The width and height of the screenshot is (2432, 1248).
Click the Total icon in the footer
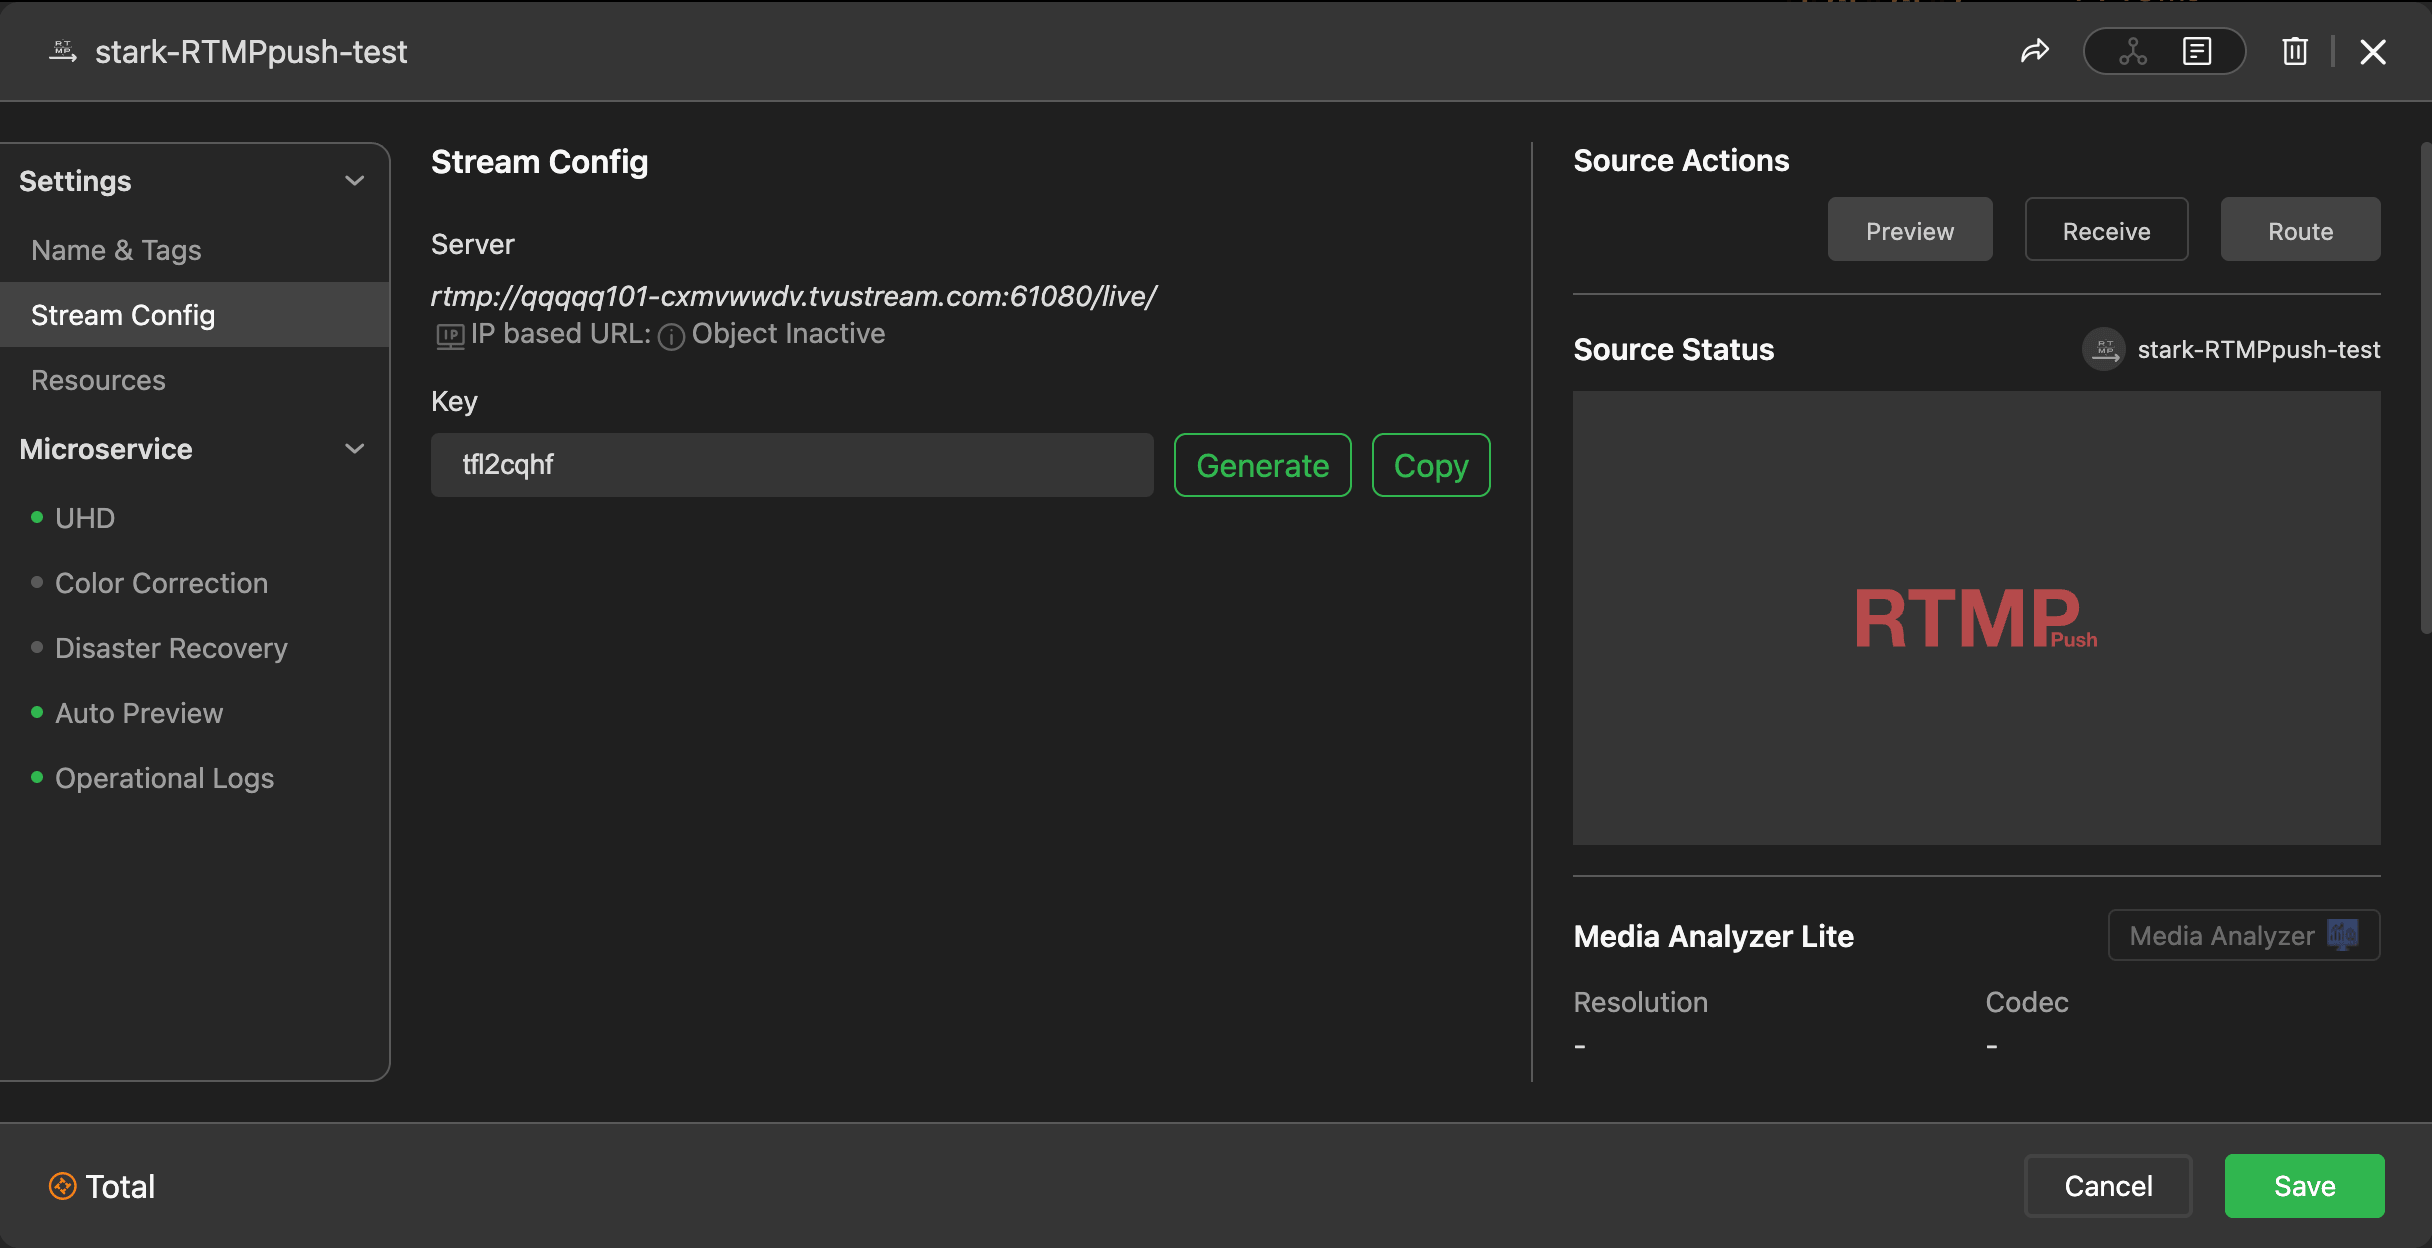(x=62, y=1186)
